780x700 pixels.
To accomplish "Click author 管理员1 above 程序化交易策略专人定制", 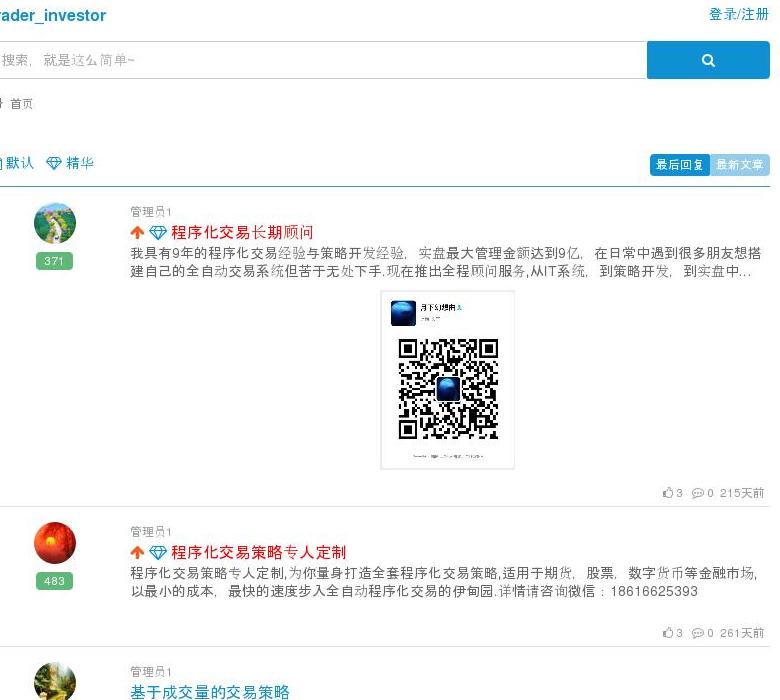I will click(x=151, y=532).
